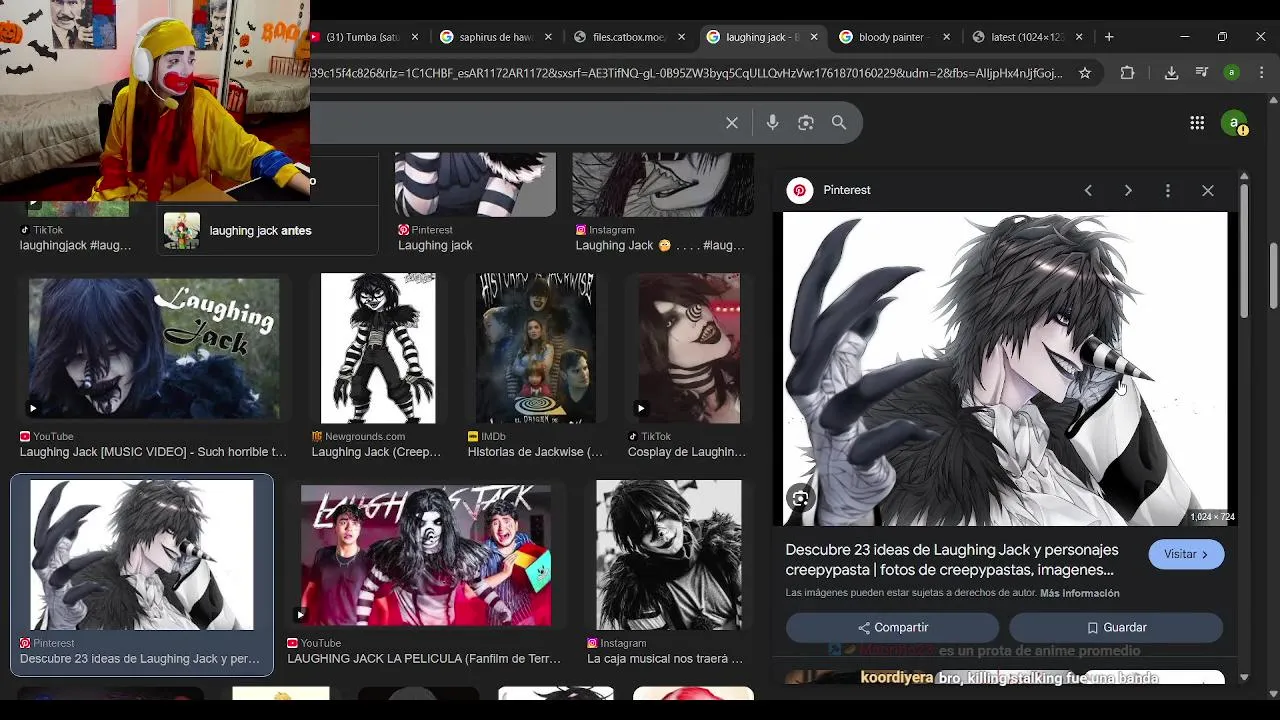Viewport: 1280px width, 720px height.
Task: Switch to 'saphirus de haw' tab
Action: 495,37
